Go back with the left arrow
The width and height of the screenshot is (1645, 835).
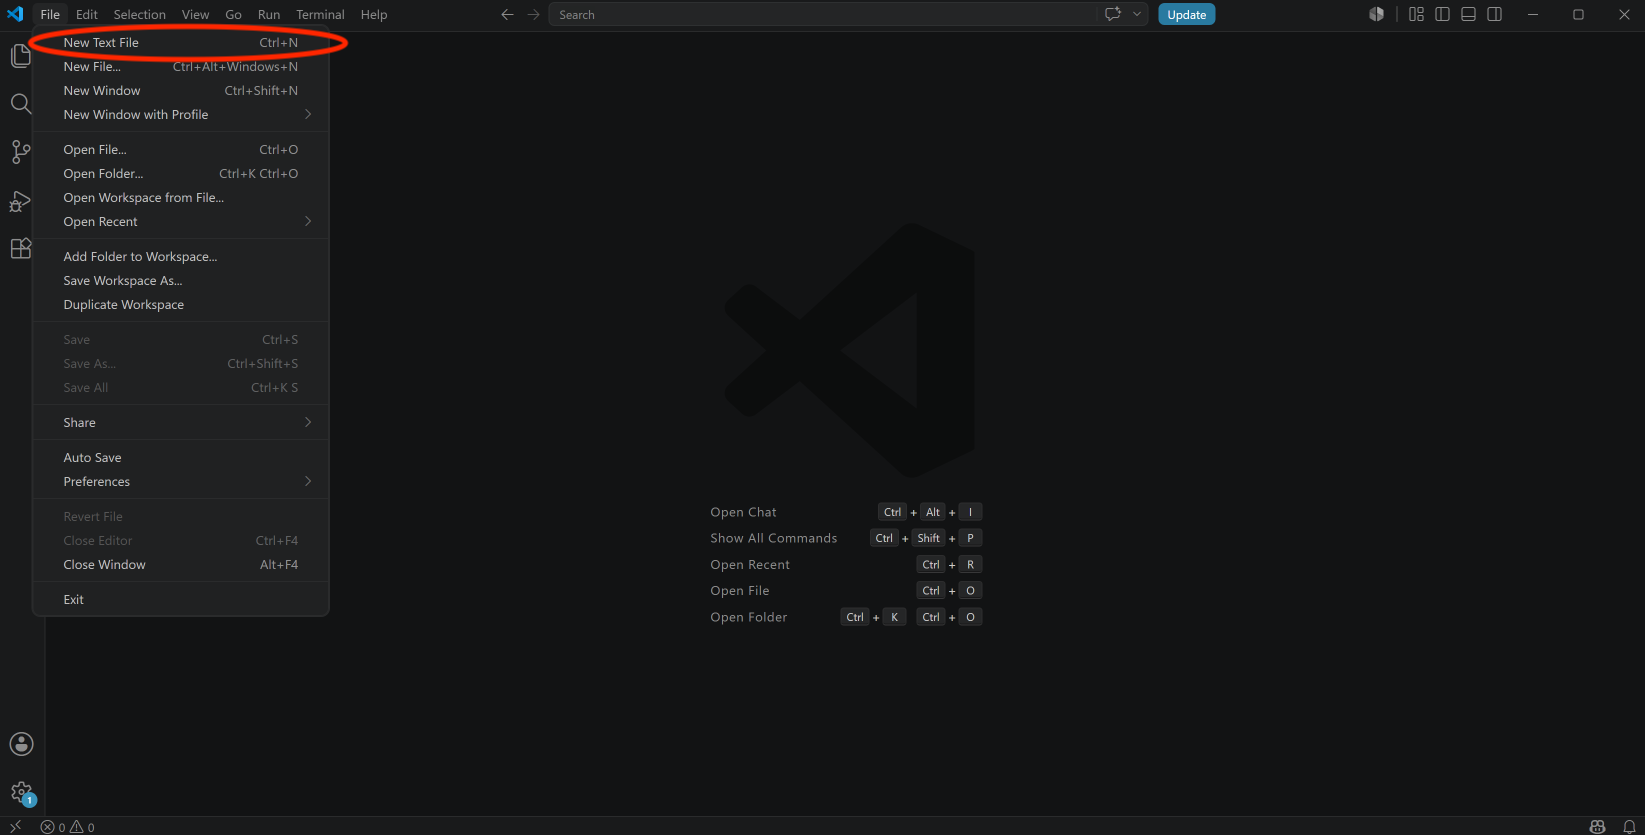tap(507, 14)
